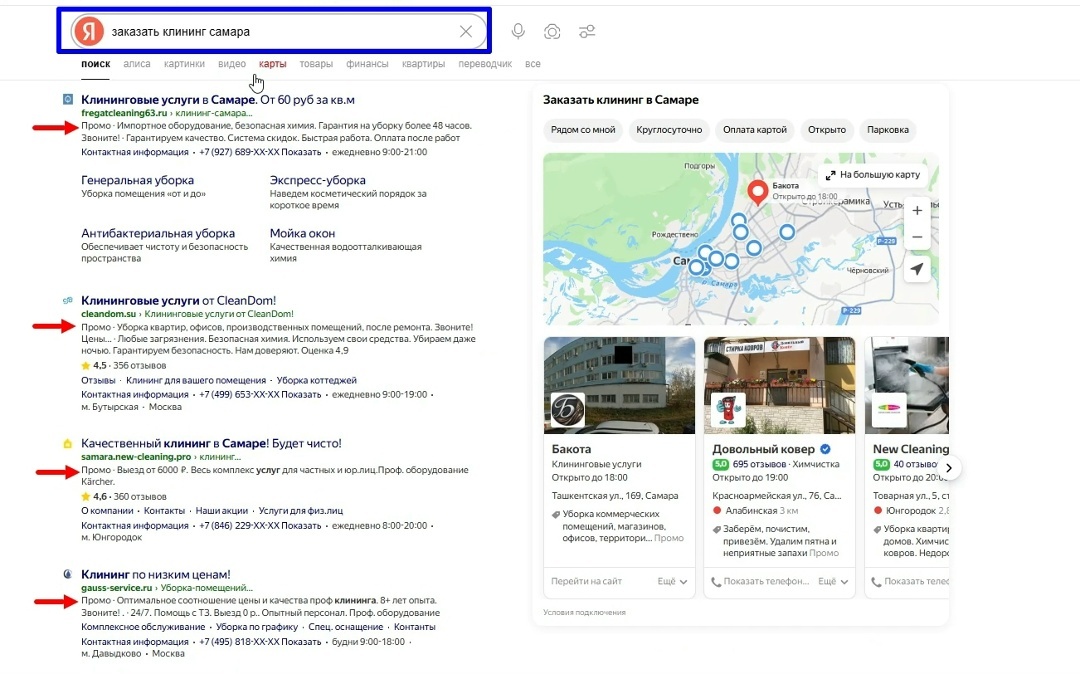This screenshot has width=1080, height=674.
Task: Click the verified checkmark next to Довольный ковер
Action: [825, 449]
